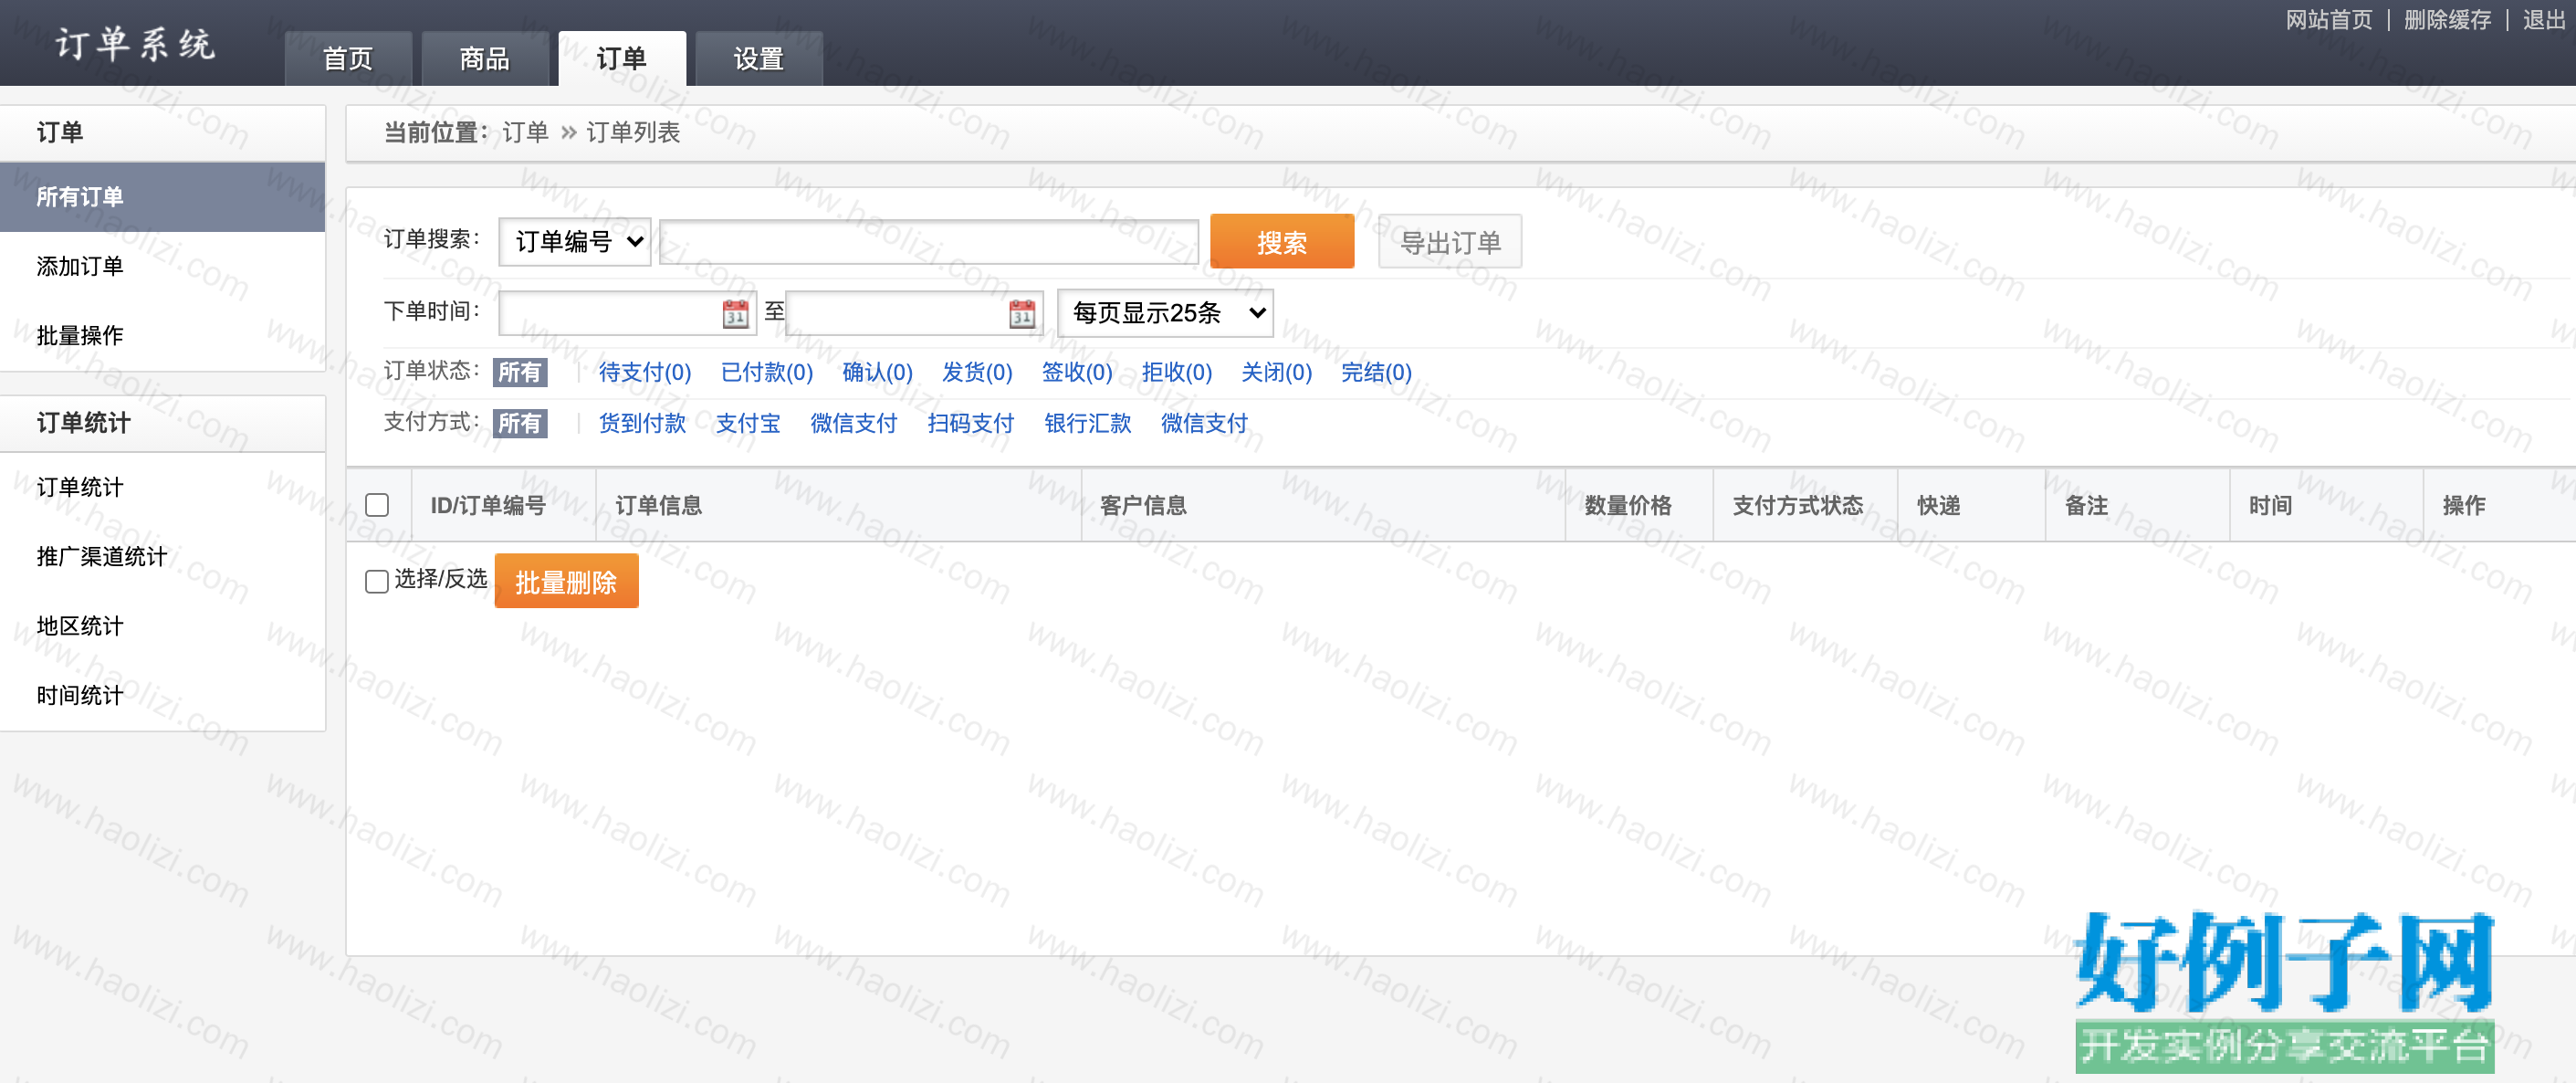Screen dimensions: 2576x1083
Task: Filter orders by 完结(0) status
Action: [x=1376, y=372]
